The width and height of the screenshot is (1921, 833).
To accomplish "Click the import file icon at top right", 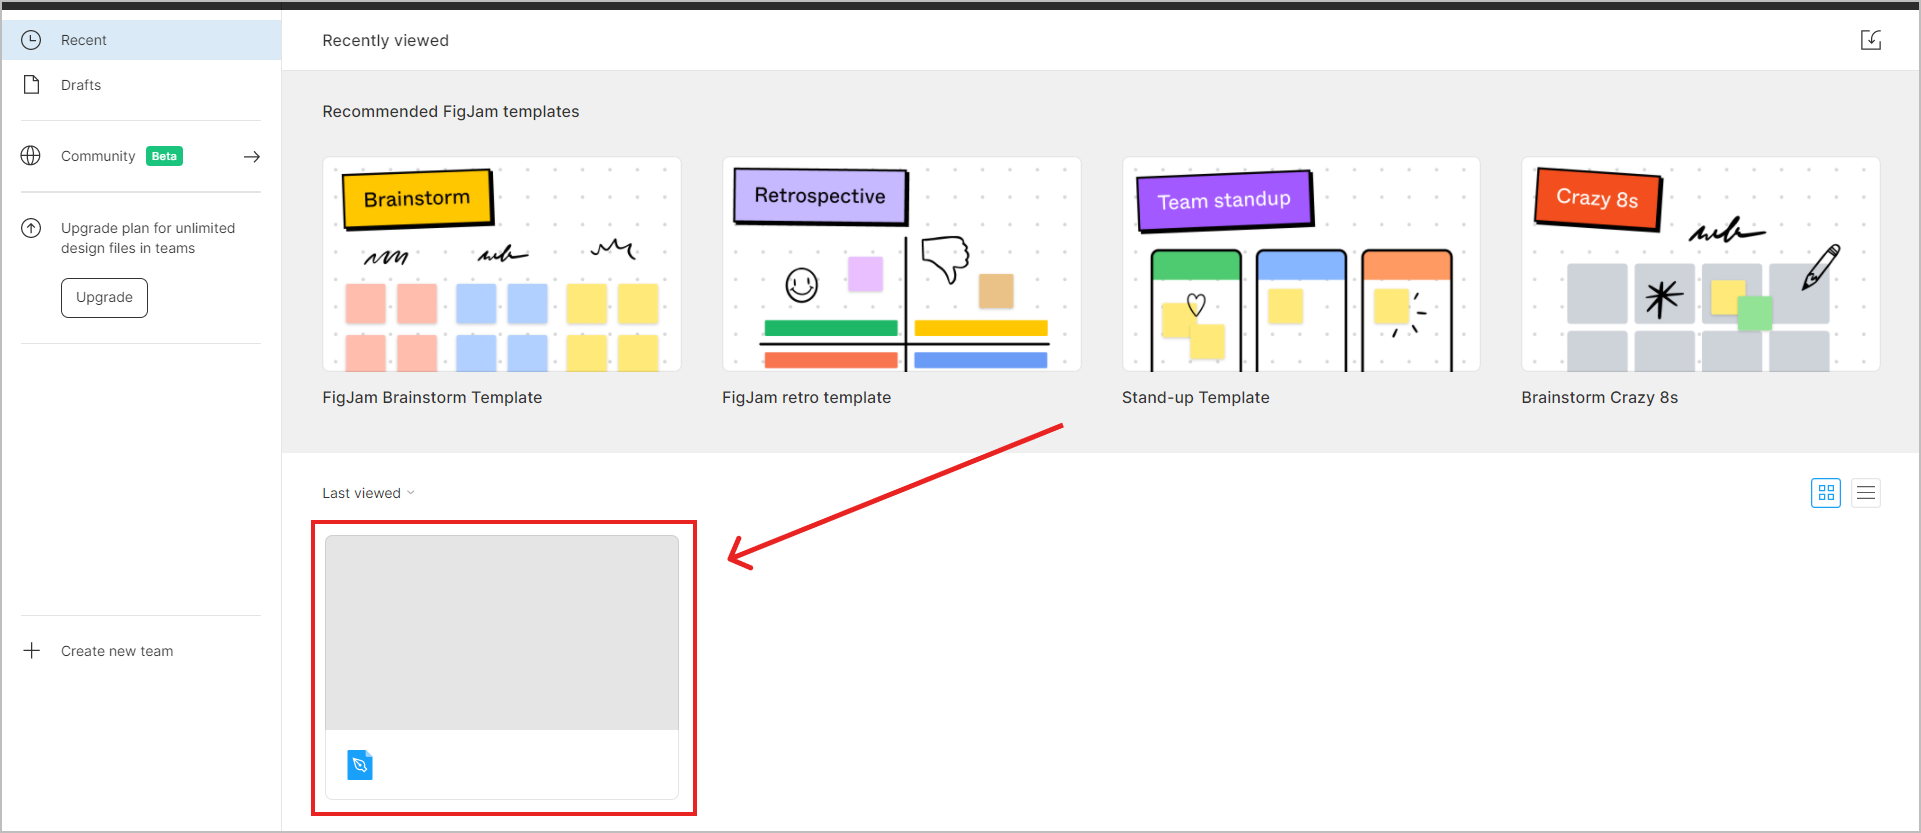I will pos(1871,40).
